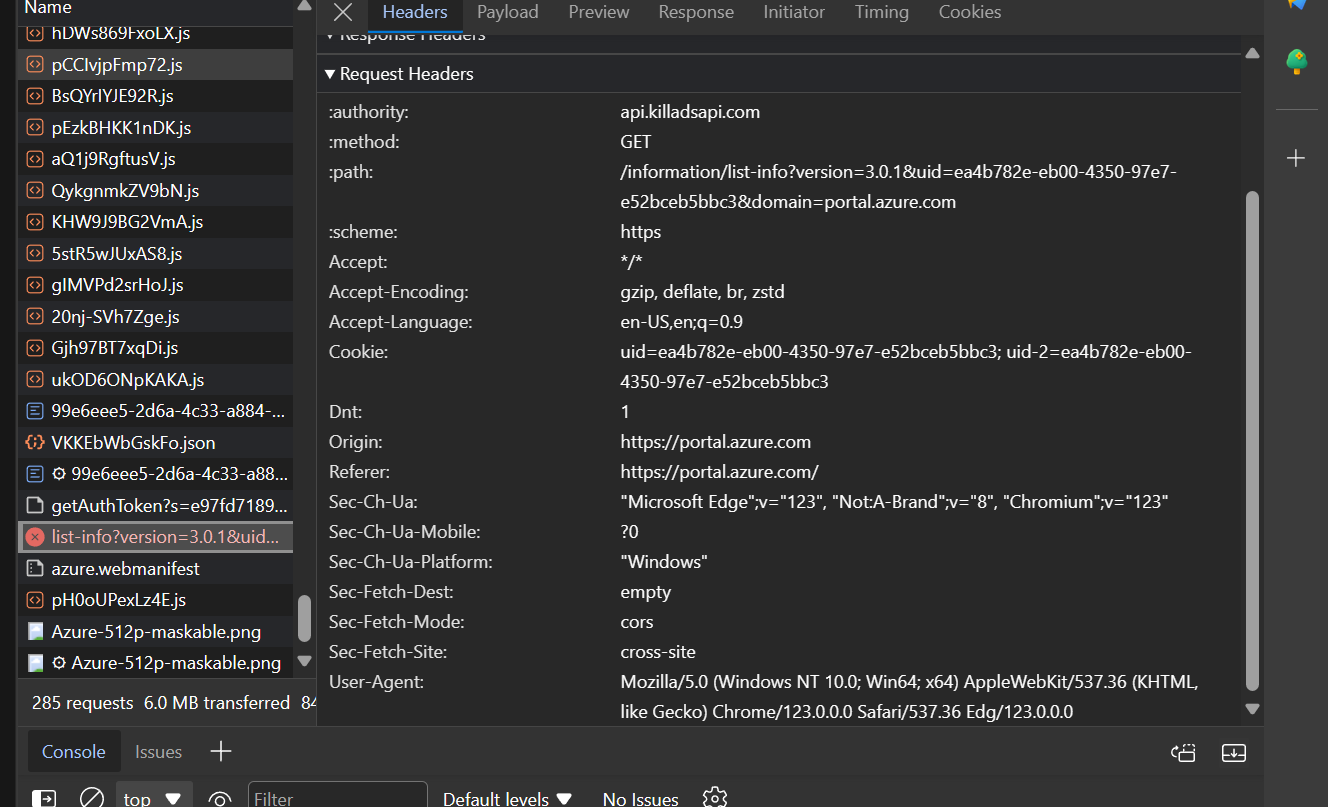Click the JSON icon beside VKKEbWbGskFo.json
The width and height of the screenshot is (1328, 807).
click(35, 443)
